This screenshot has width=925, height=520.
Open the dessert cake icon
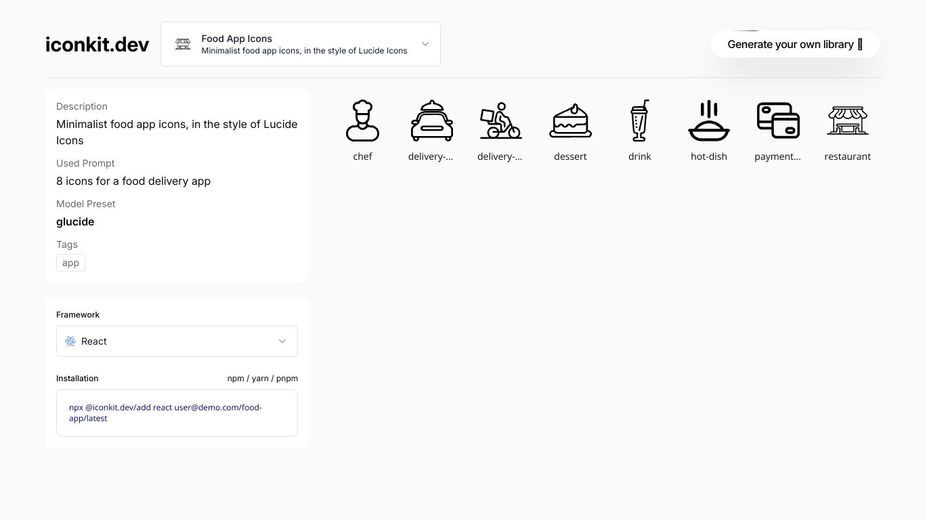tap(570, 121)
